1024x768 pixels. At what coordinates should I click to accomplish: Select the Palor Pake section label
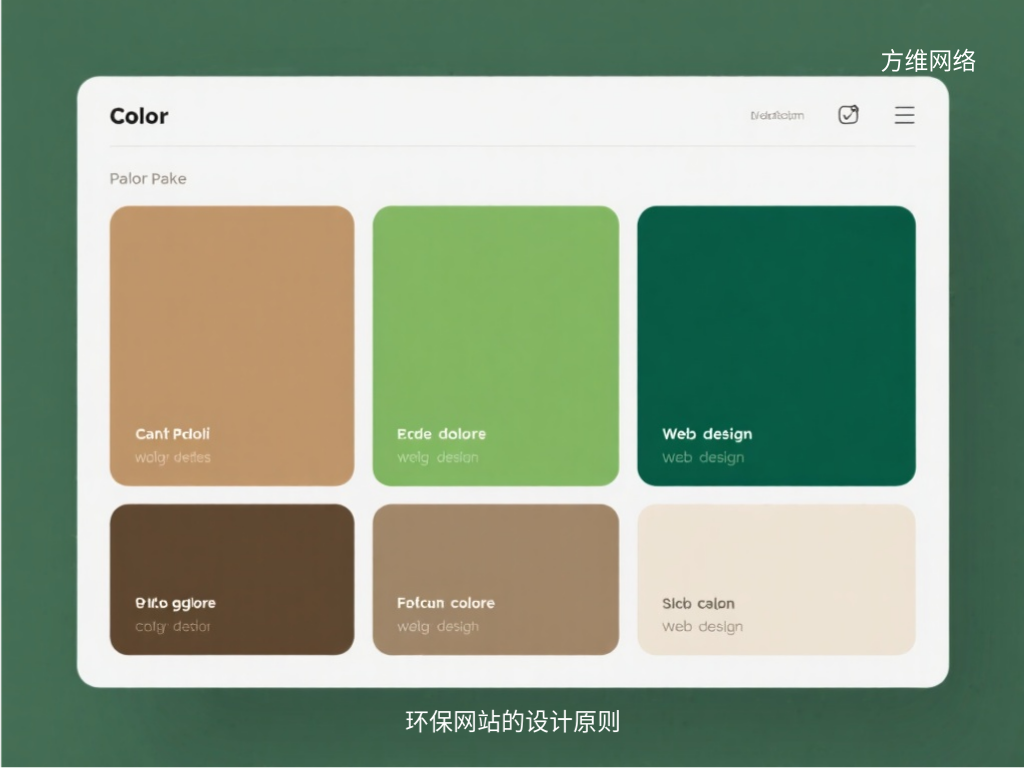tap(148, 179)
